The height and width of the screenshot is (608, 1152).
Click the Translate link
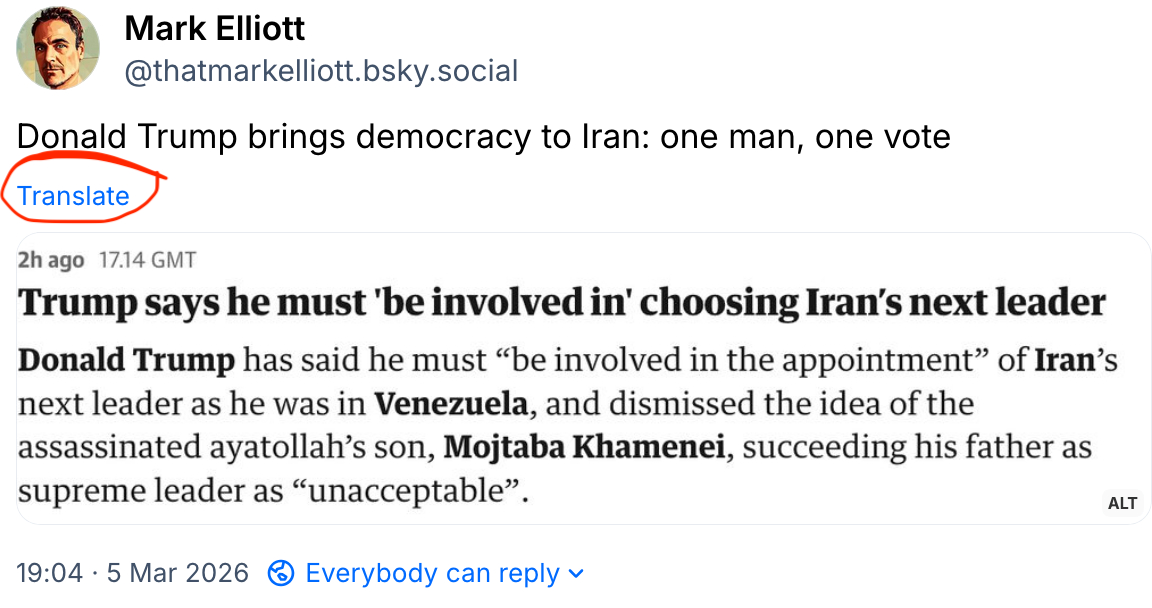(74, 196)
